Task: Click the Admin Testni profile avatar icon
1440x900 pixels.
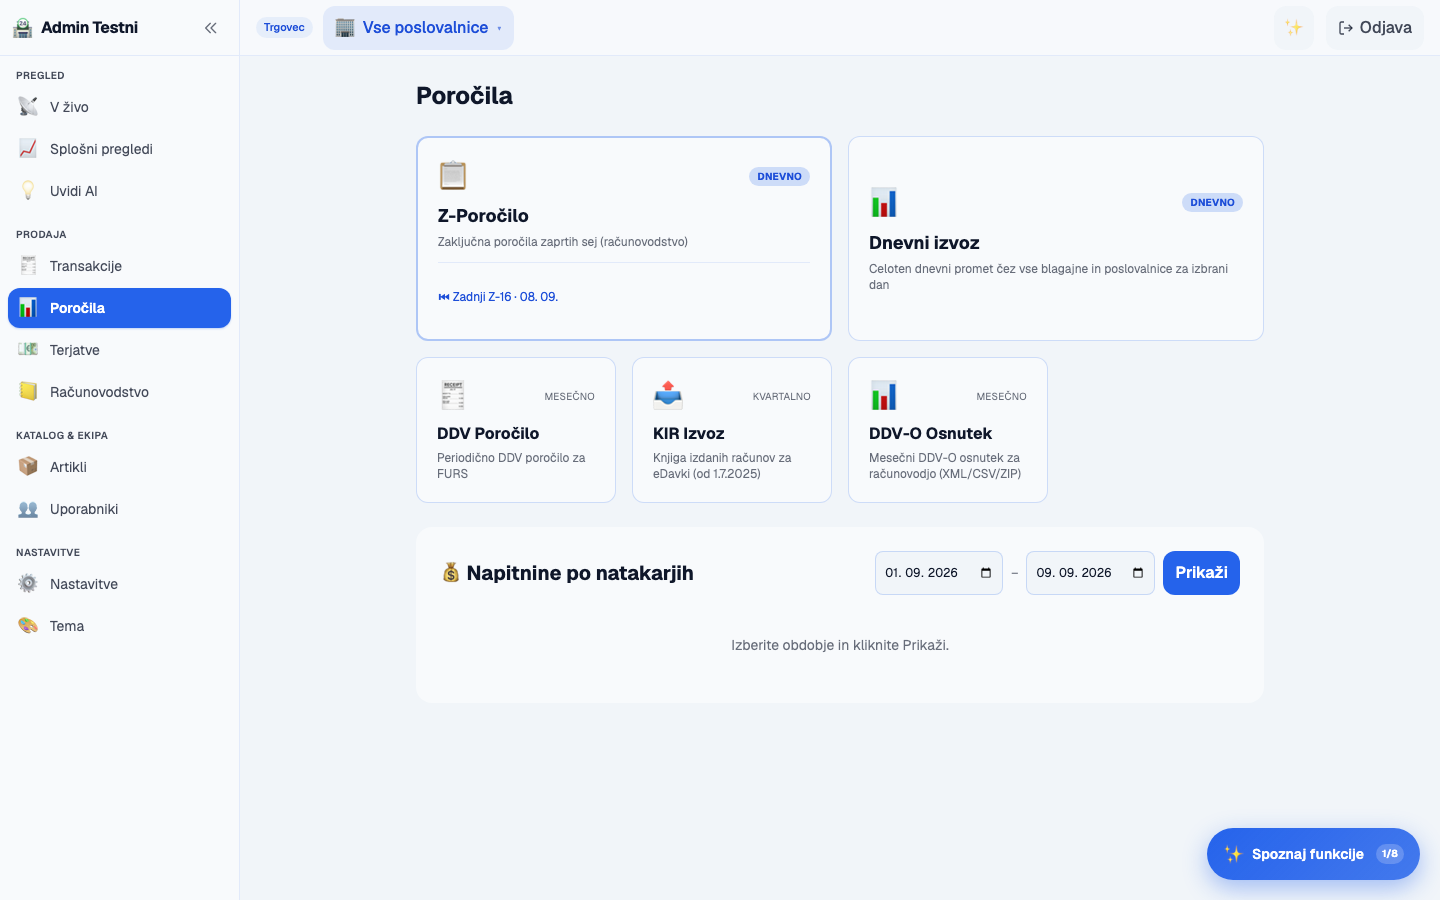Action: (x=23, y=28)
